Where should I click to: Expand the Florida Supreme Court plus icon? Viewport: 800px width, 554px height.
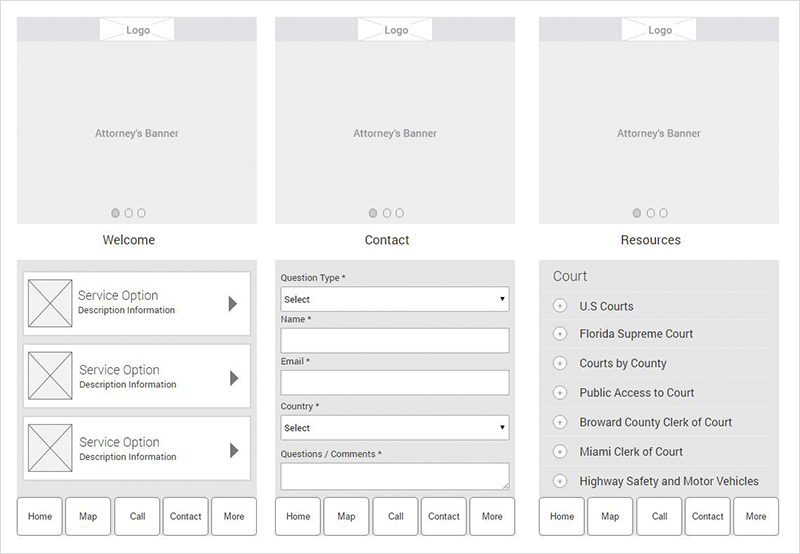560,334
